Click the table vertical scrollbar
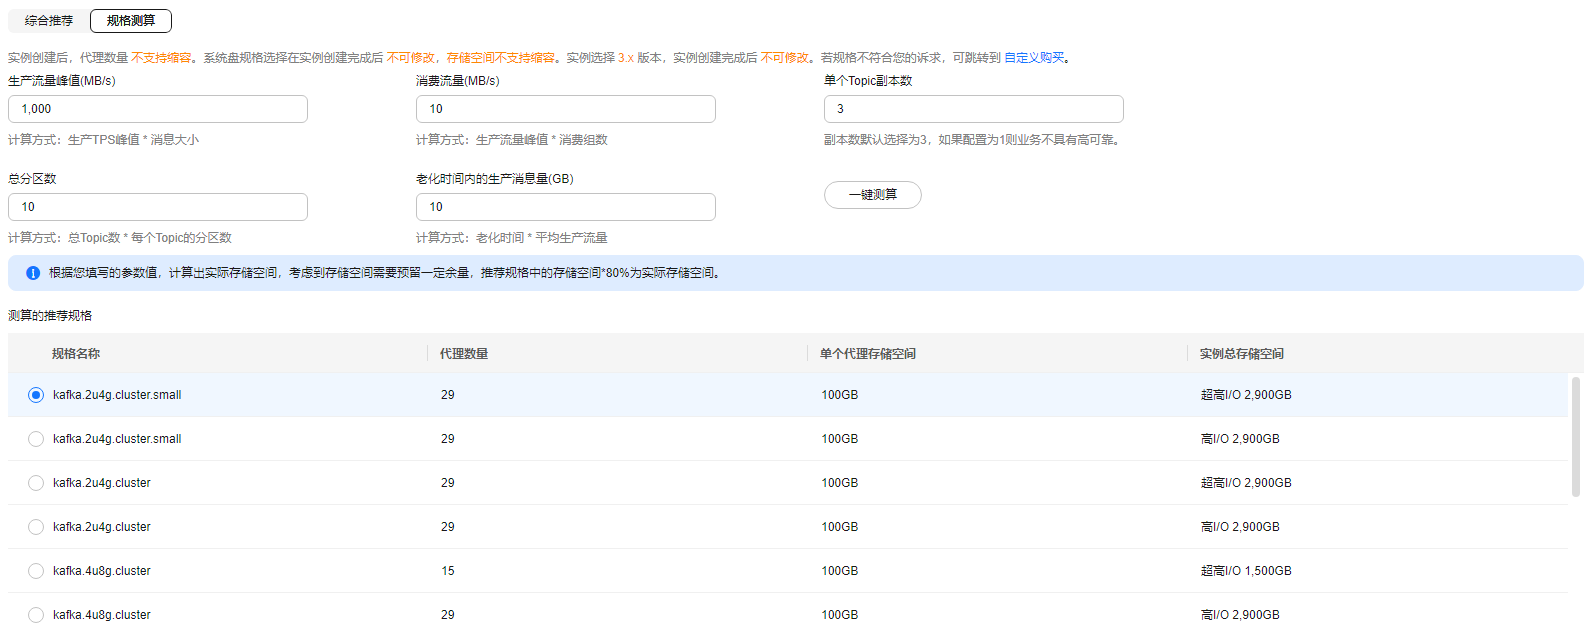The width and height of the screenshot is (1587, 631). 1576,437
